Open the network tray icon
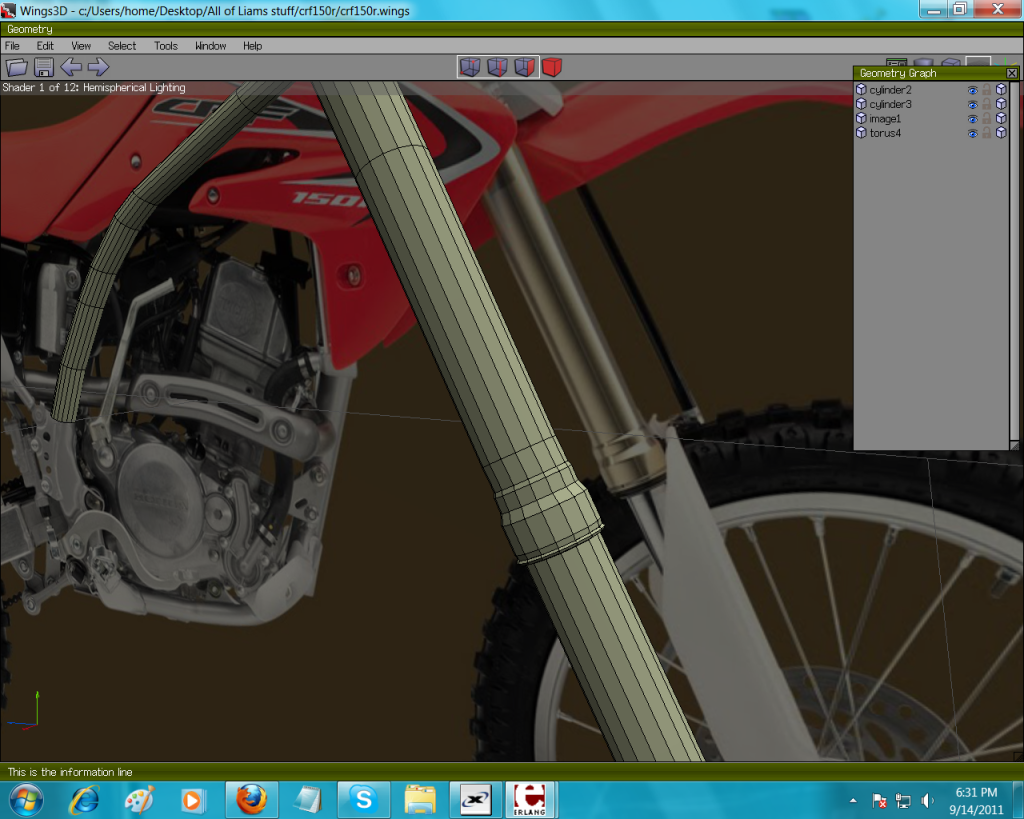Screen dimensions: 1024x819 pos(903,800)
